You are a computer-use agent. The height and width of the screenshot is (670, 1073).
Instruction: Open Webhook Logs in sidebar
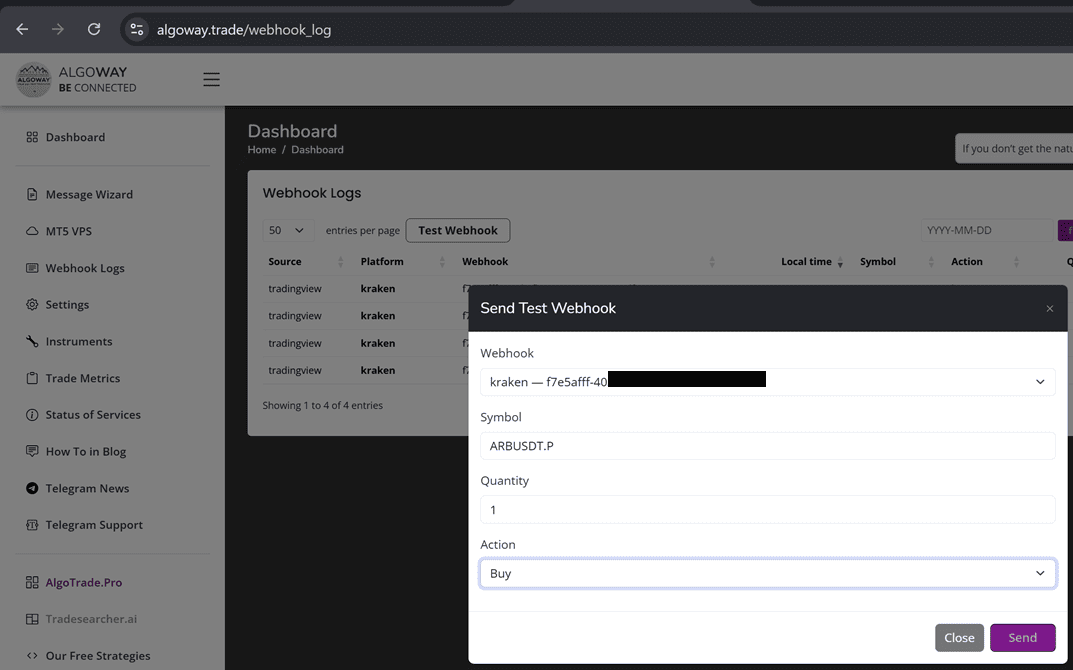85,268
